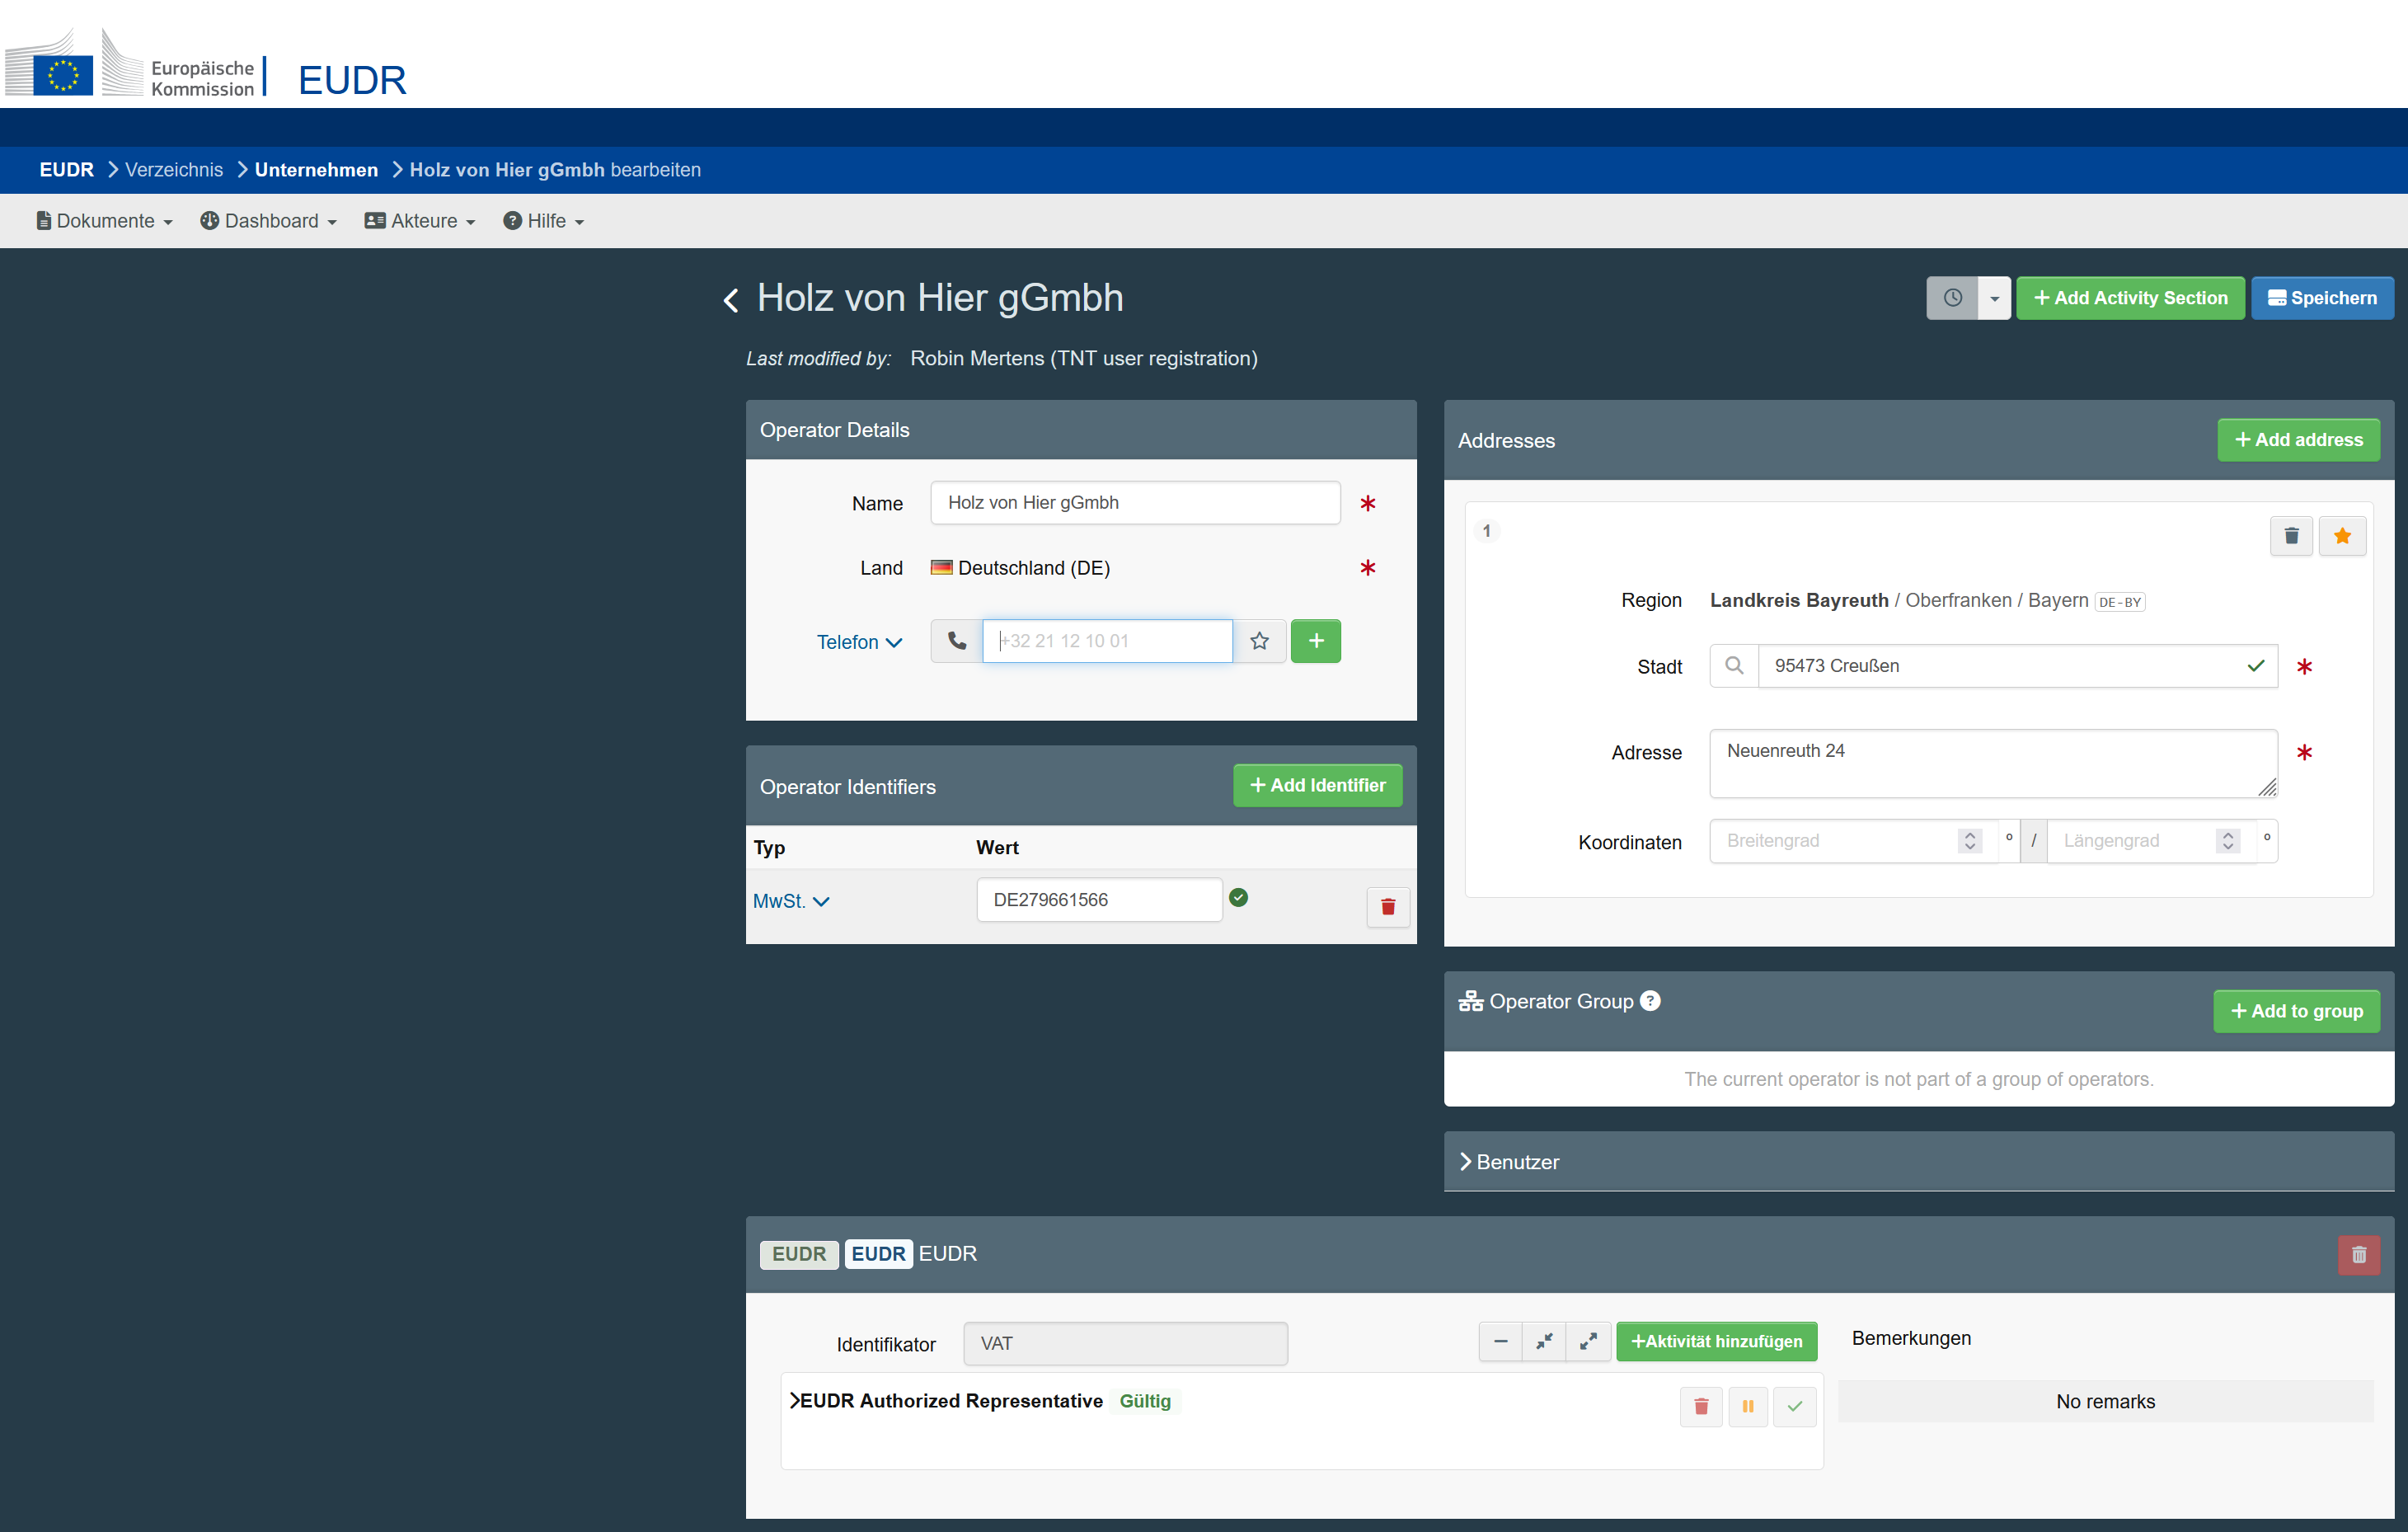Click the compress arrows icon in activity toolbar

point(1544,1342)
